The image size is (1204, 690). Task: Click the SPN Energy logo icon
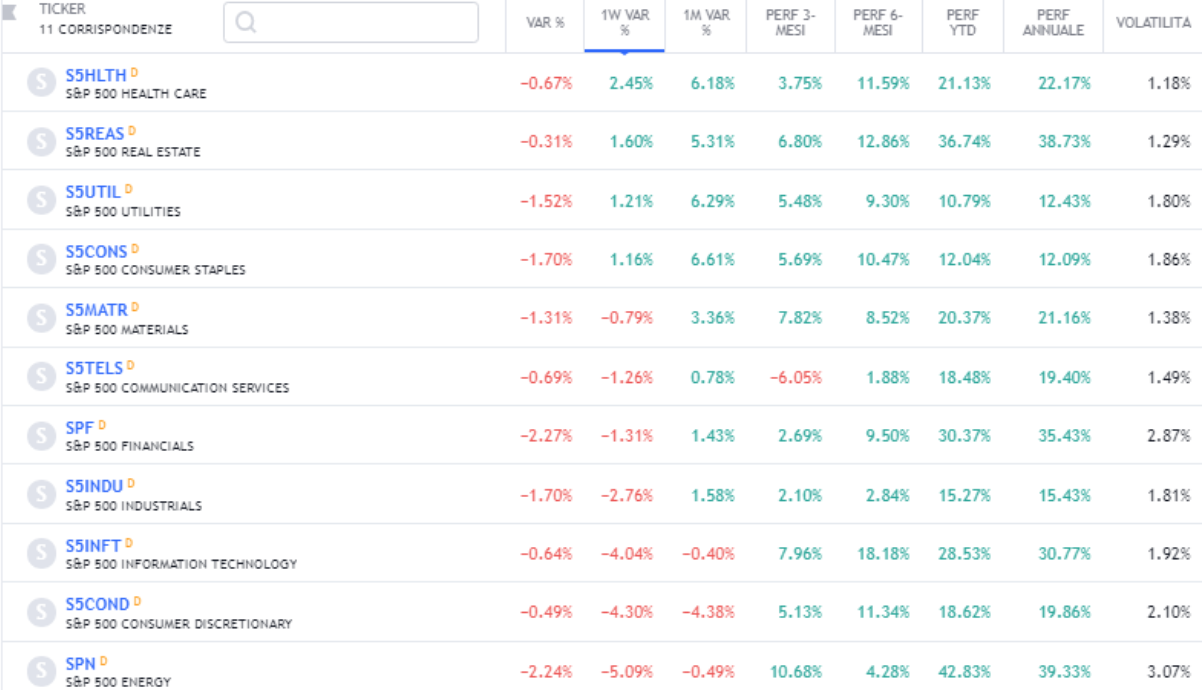(41, 670)
